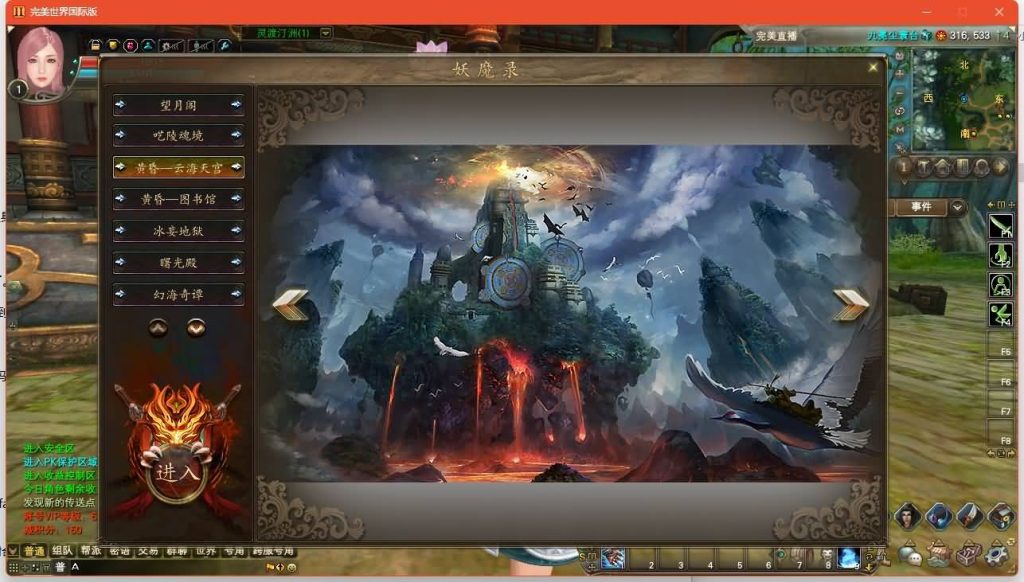Screen dimensions: 1024x582
Task: Switch to the 组队 chat channel tab
Action: tap(62, 551)
